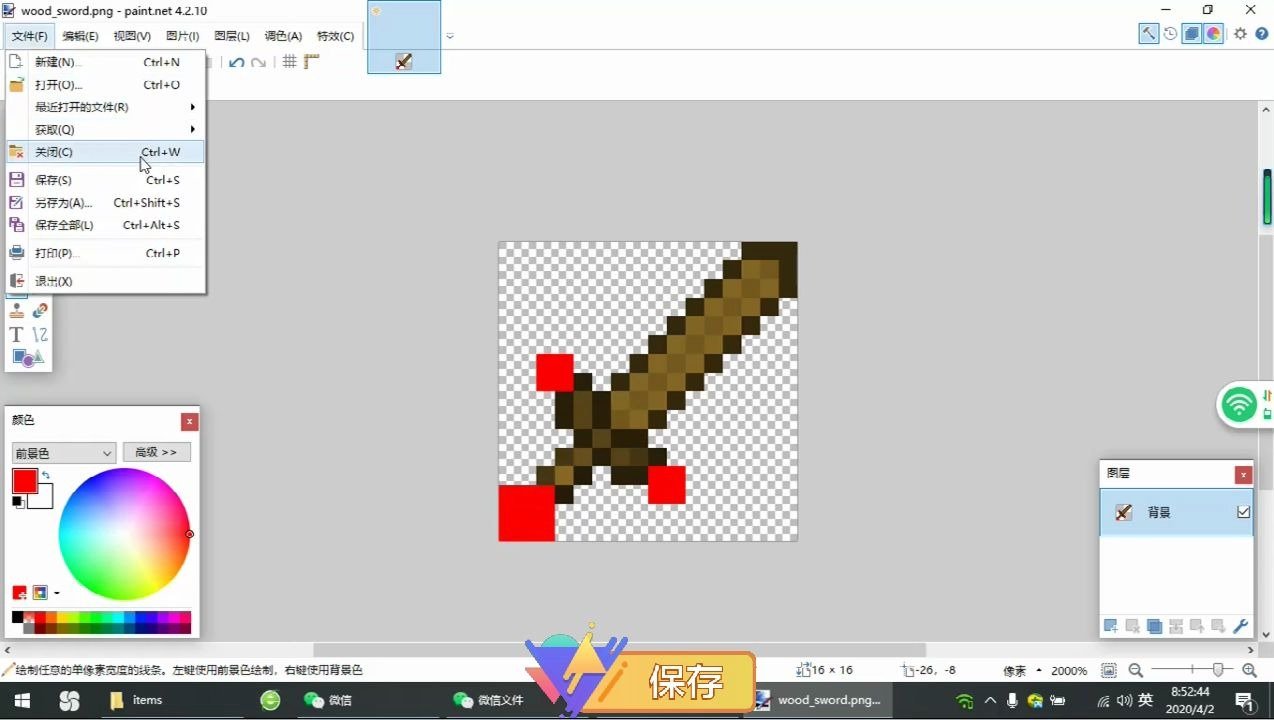1274x720 pixels.
Task: Toggle the pixel grid icon
Action: (290, 62)
